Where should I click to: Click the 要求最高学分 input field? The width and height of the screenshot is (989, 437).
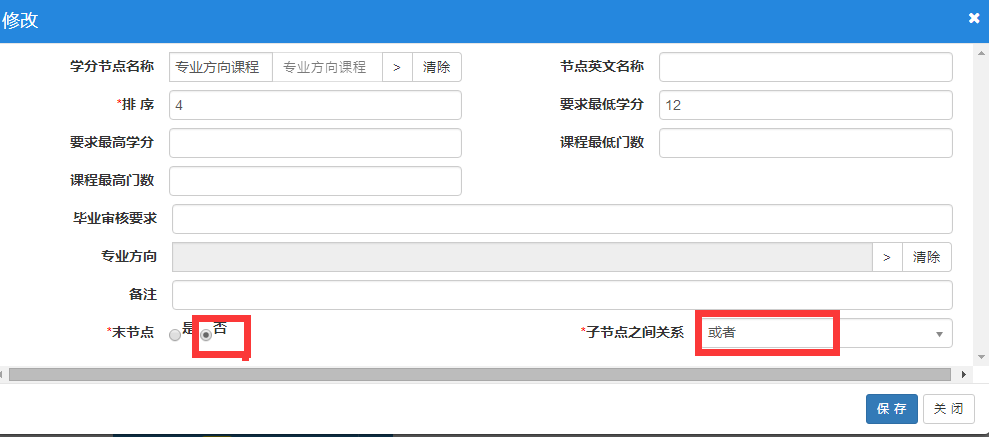[x=315, y=143]
